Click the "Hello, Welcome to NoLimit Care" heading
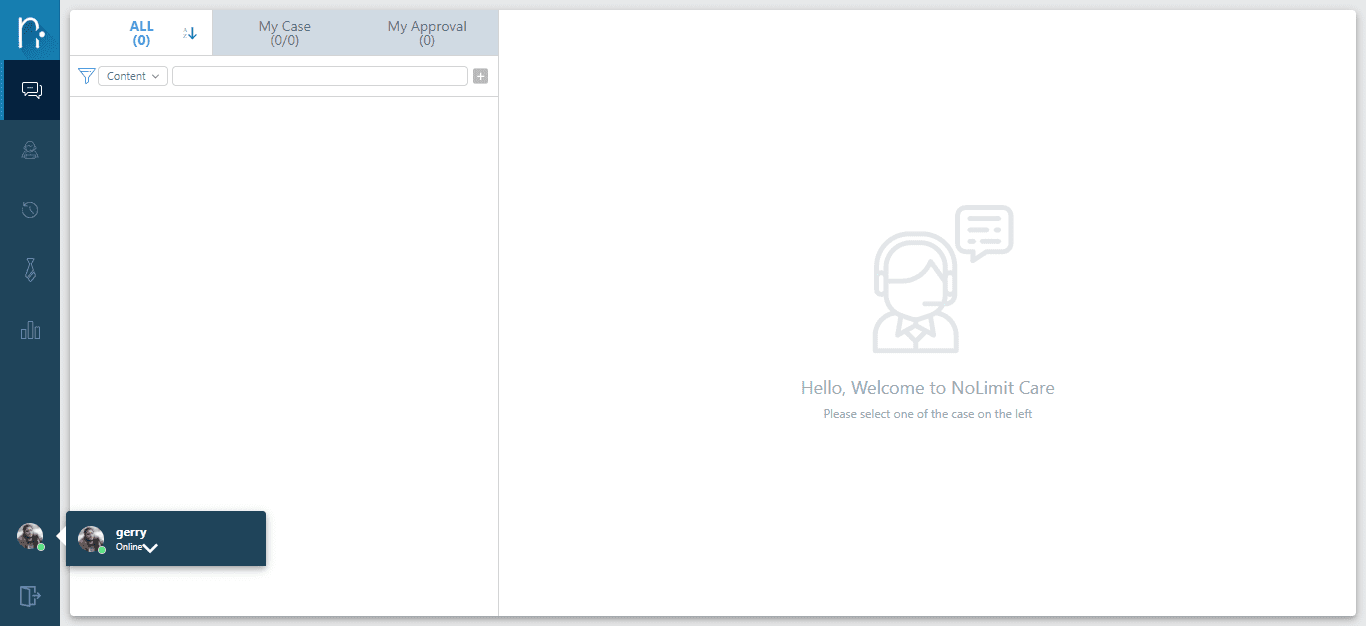Screen dimensions: 1366x626 (928, 388)
